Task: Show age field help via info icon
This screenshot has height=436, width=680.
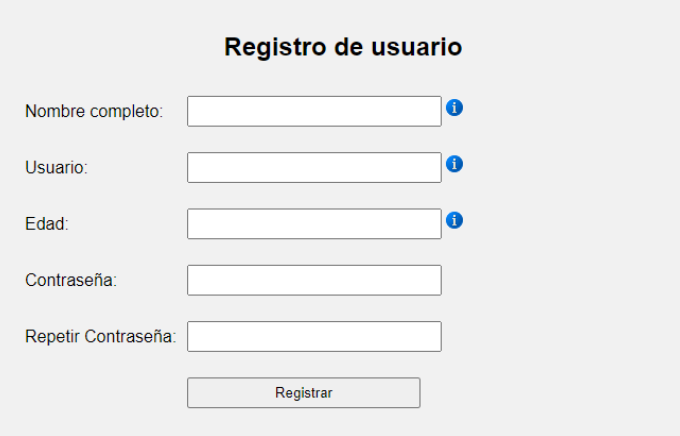Action: coord(454,220)
